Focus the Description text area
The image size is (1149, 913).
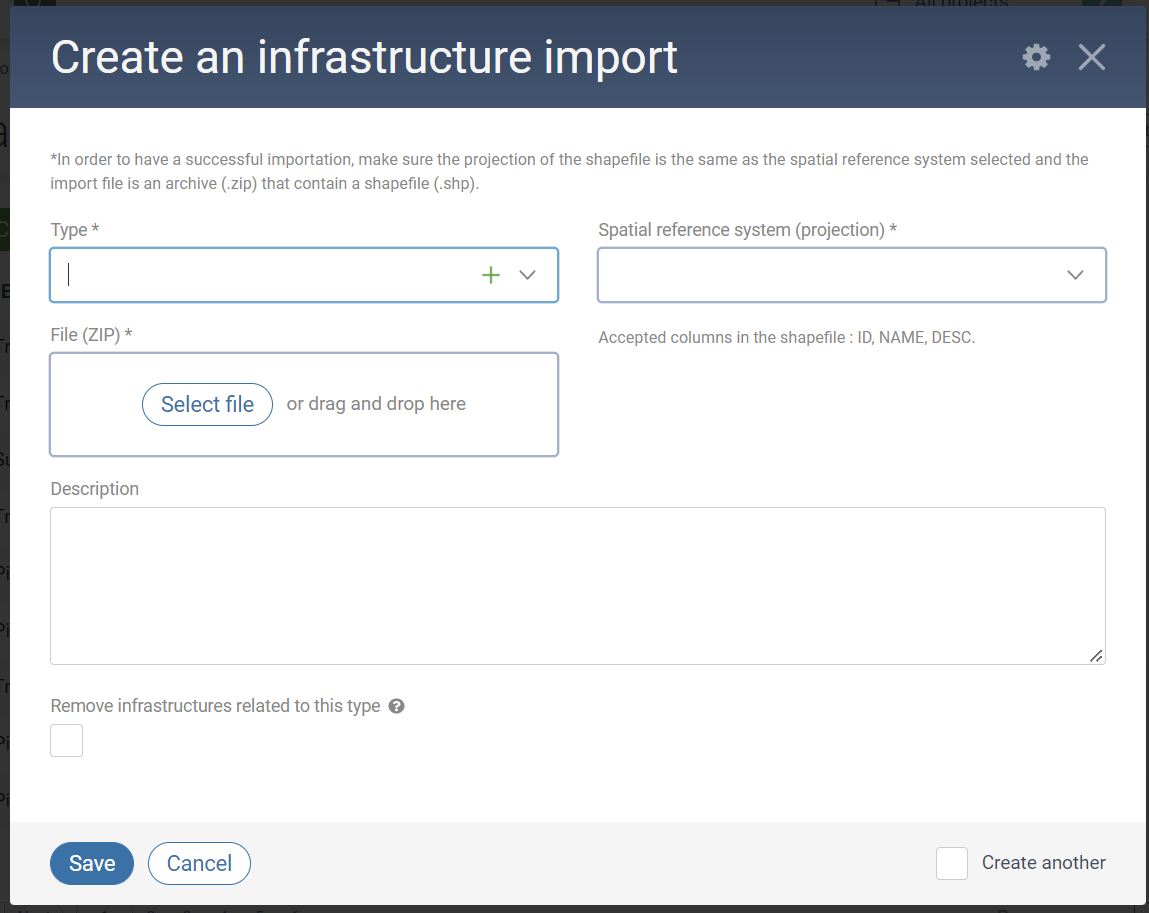point(577,585)
